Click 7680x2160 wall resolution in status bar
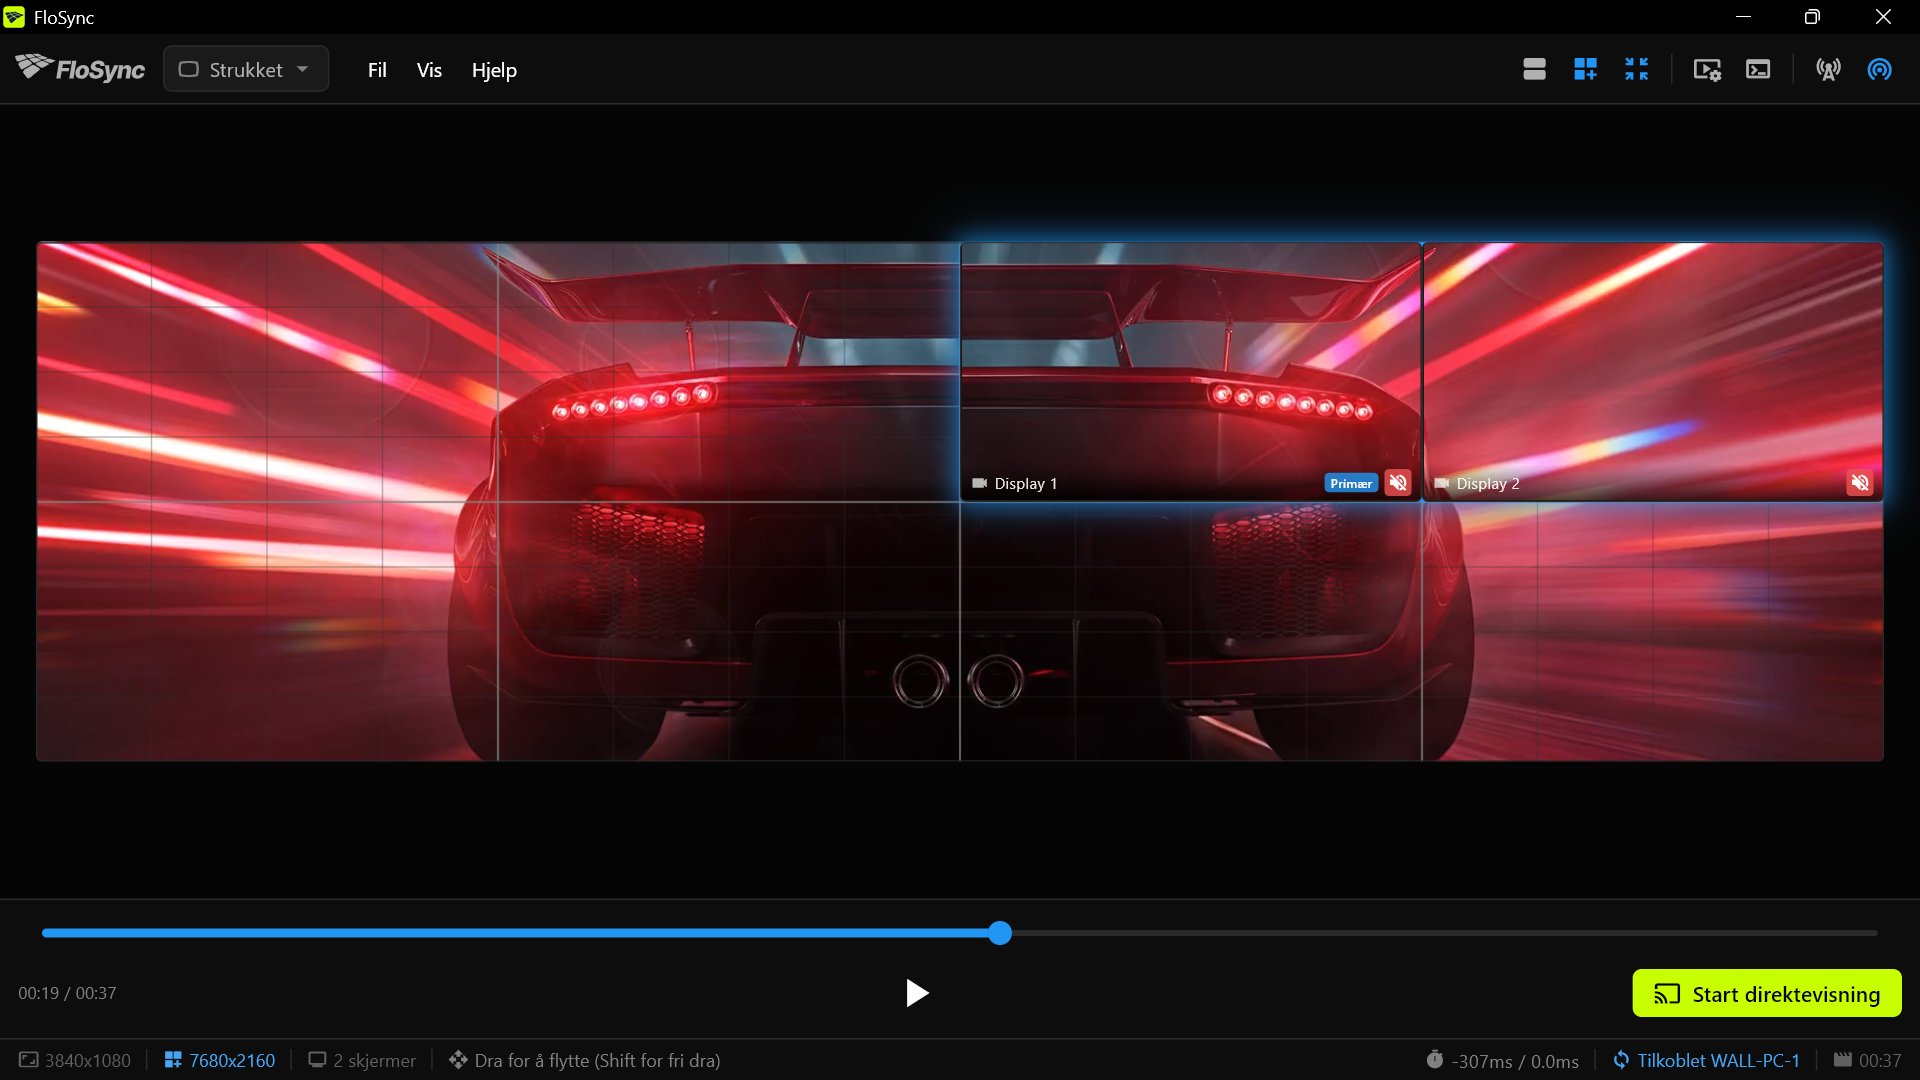1920x1080 pixels. pyautogui.click(x=220, y=1060)
